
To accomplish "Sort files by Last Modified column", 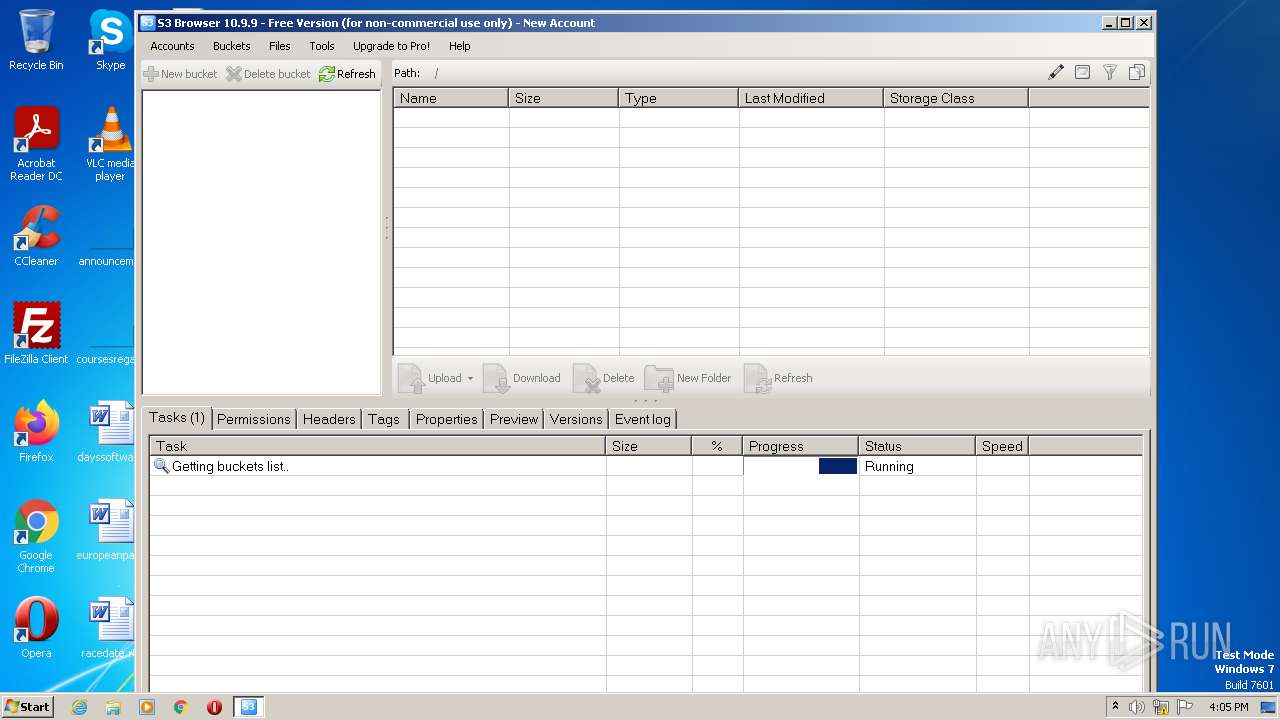I will [811, 98].
